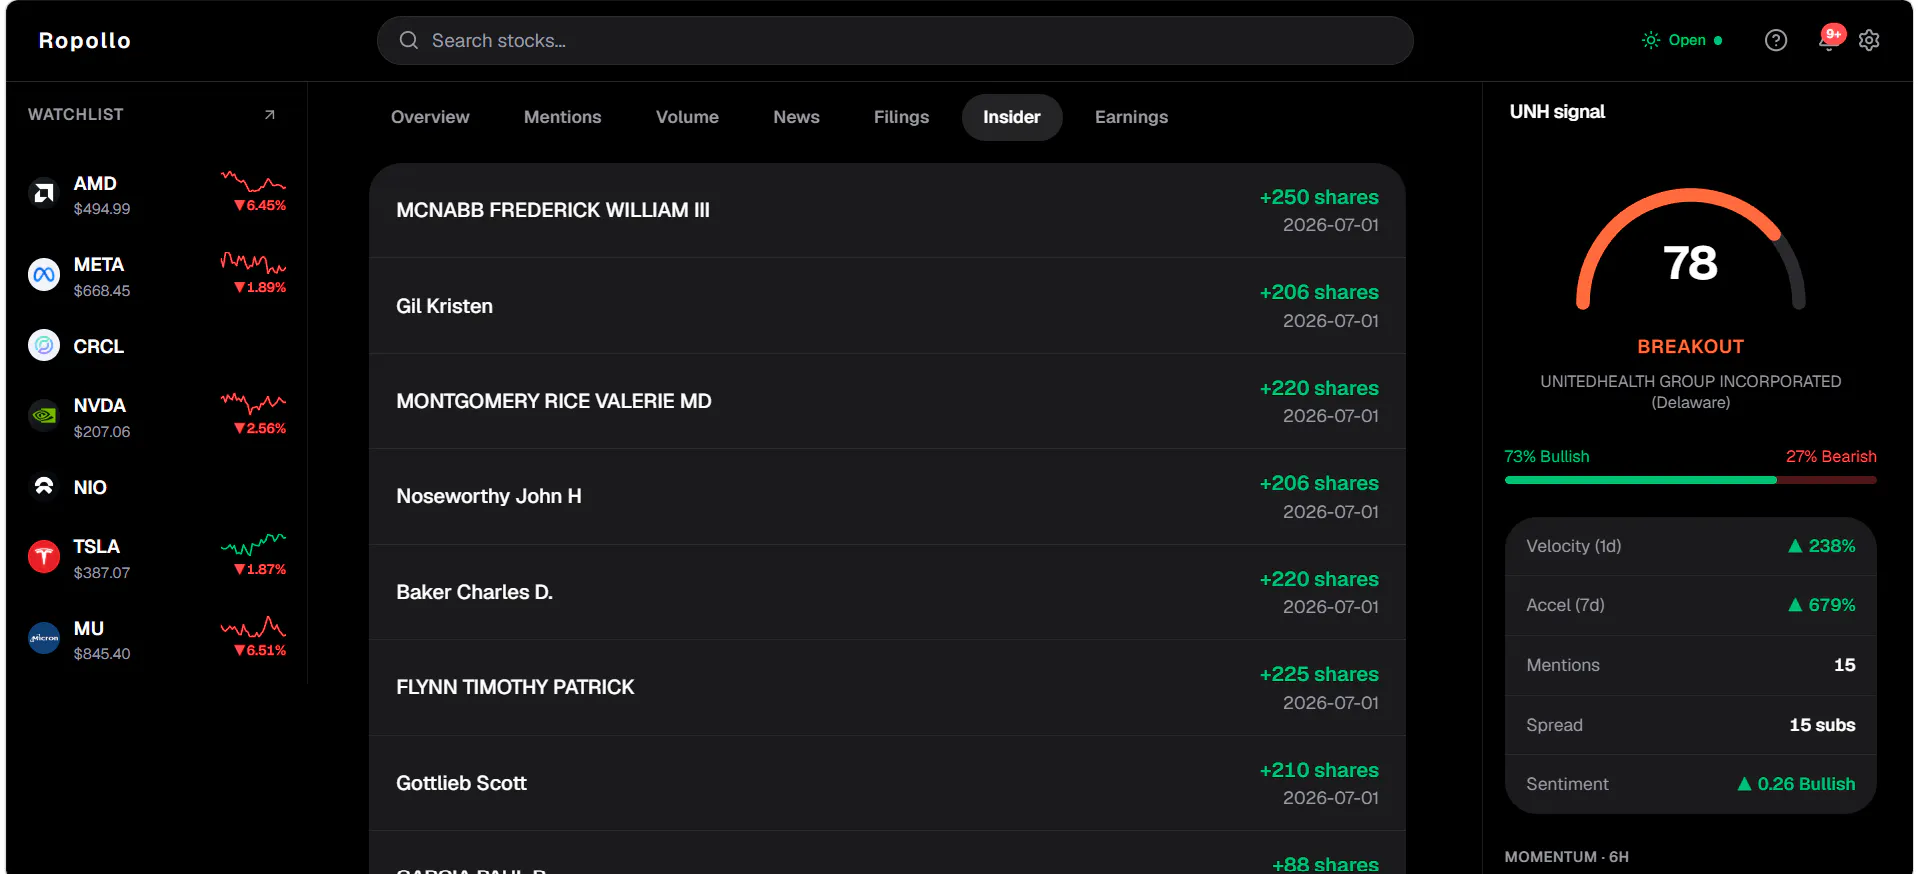This screenshot has height=874, width=1918.
Task: Click MU price $845.40
Action: click(102, 654)
